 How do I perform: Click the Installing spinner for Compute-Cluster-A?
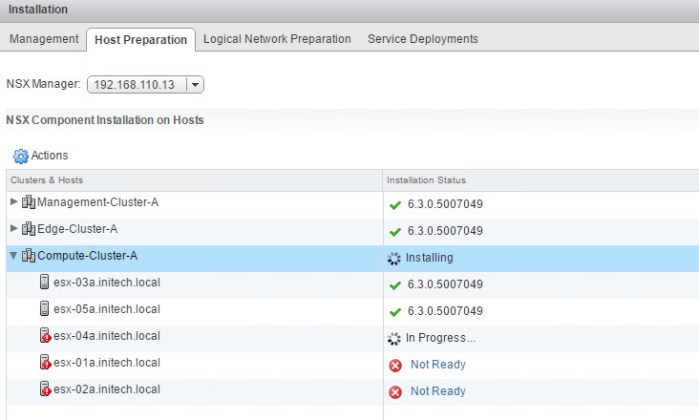(394, 258)
